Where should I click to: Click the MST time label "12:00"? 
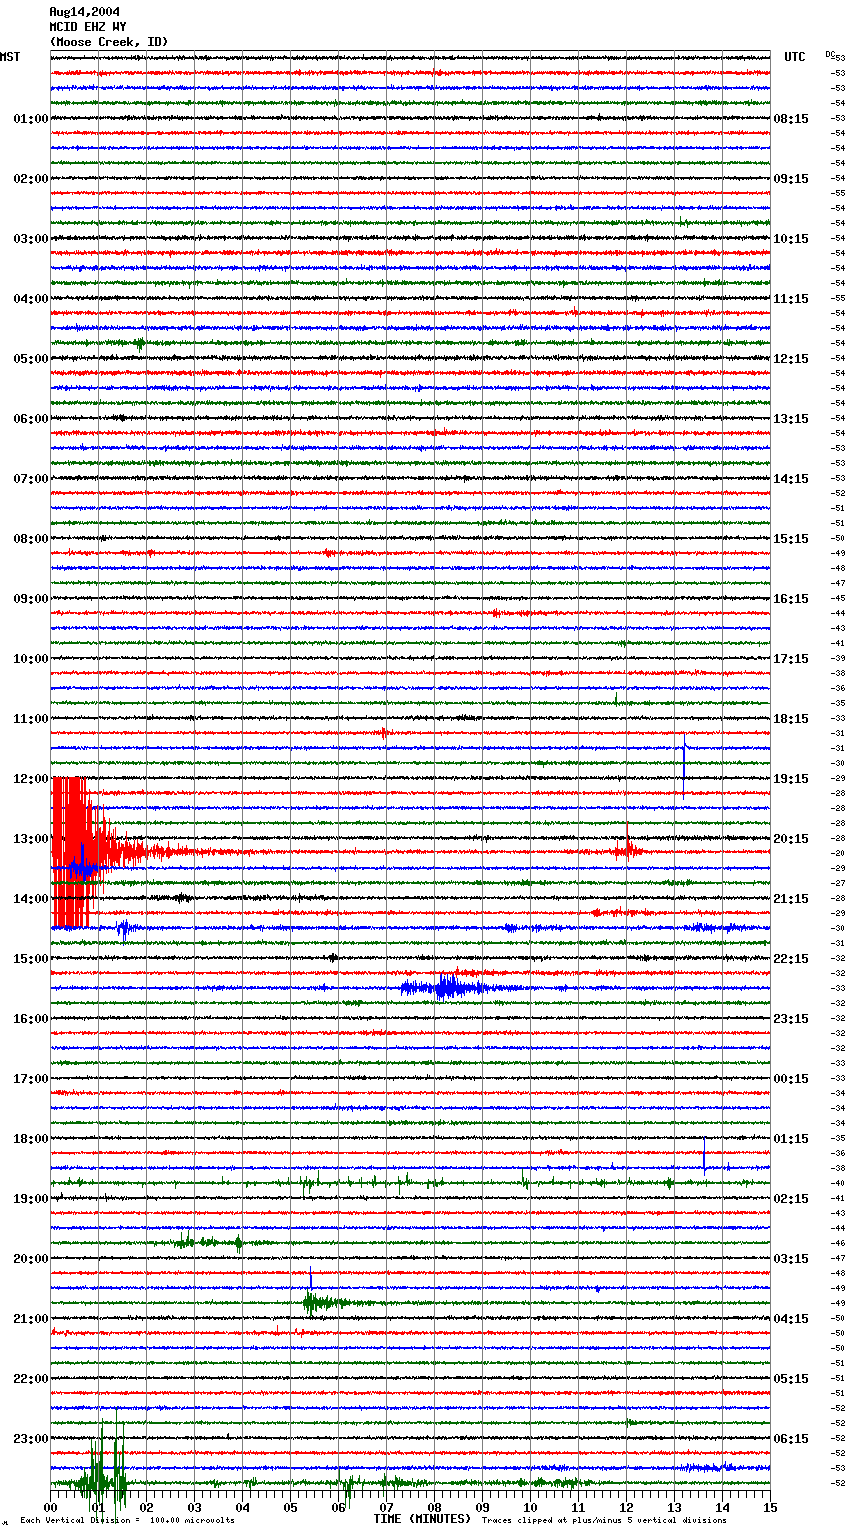point(31,779)
